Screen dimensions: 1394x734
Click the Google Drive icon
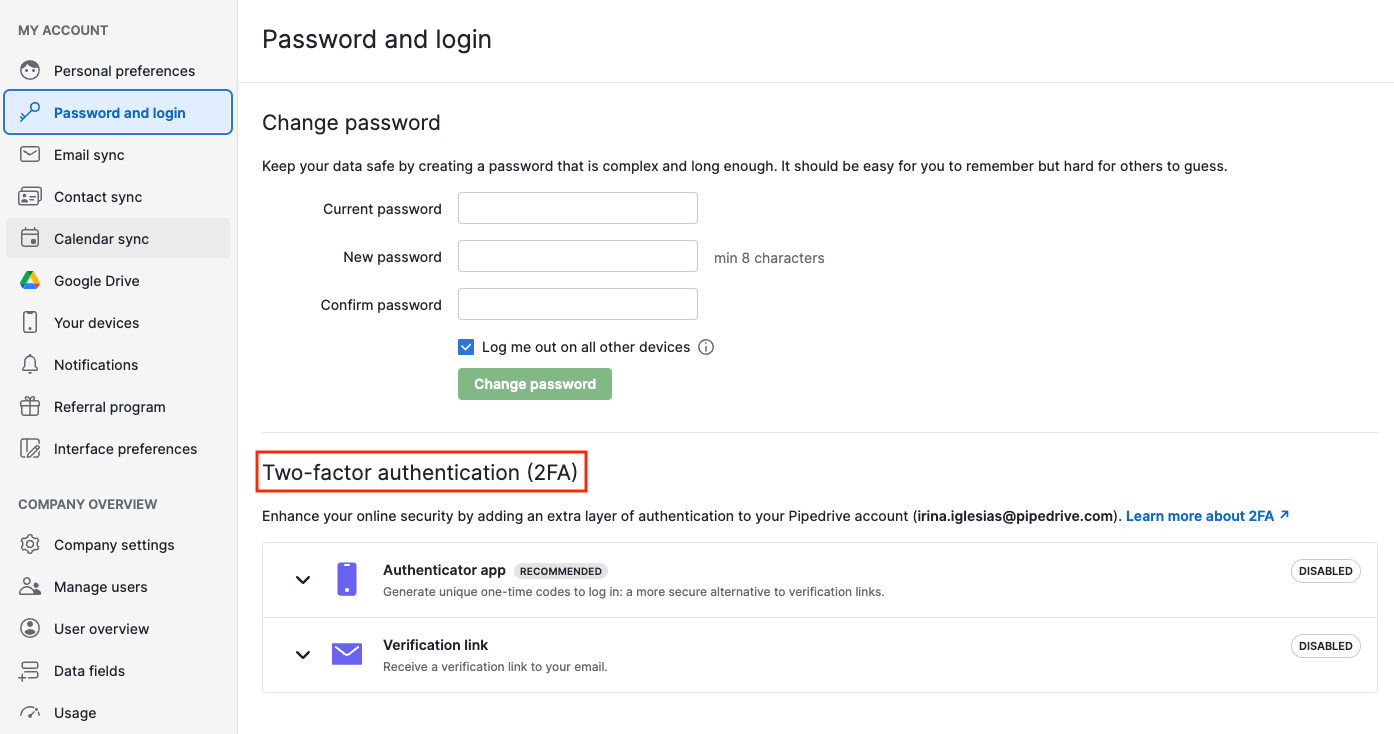(x=29, y=280)
